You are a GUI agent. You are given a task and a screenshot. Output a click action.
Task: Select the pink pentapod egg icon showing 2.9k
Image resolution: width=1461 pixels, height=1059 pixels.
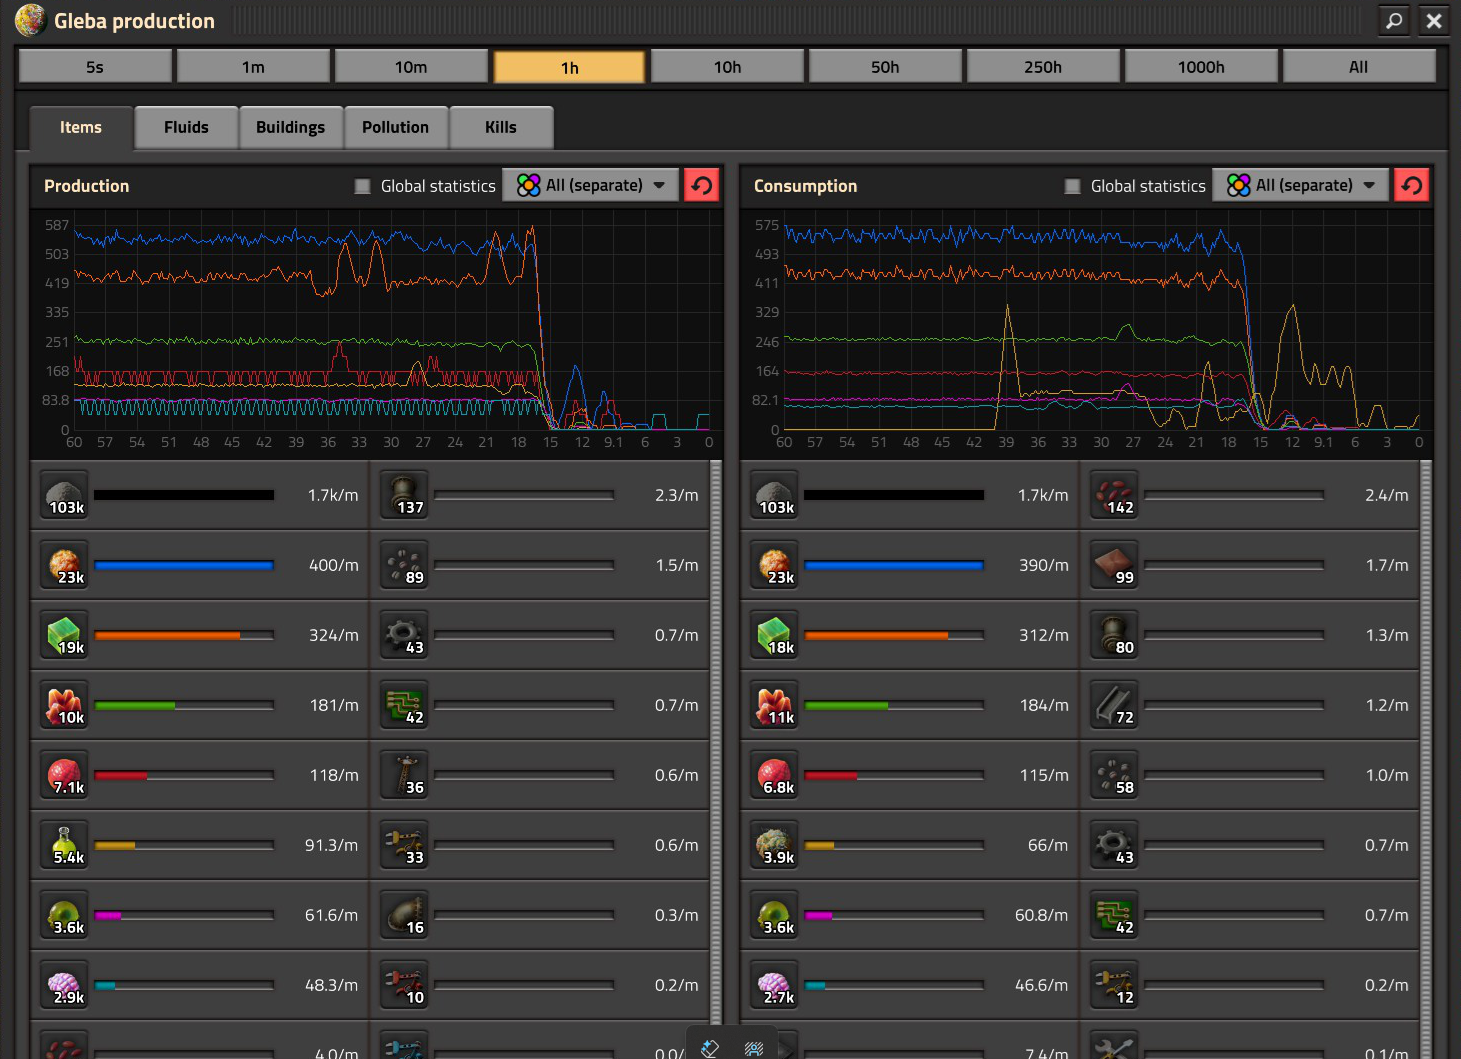point(65,985)
